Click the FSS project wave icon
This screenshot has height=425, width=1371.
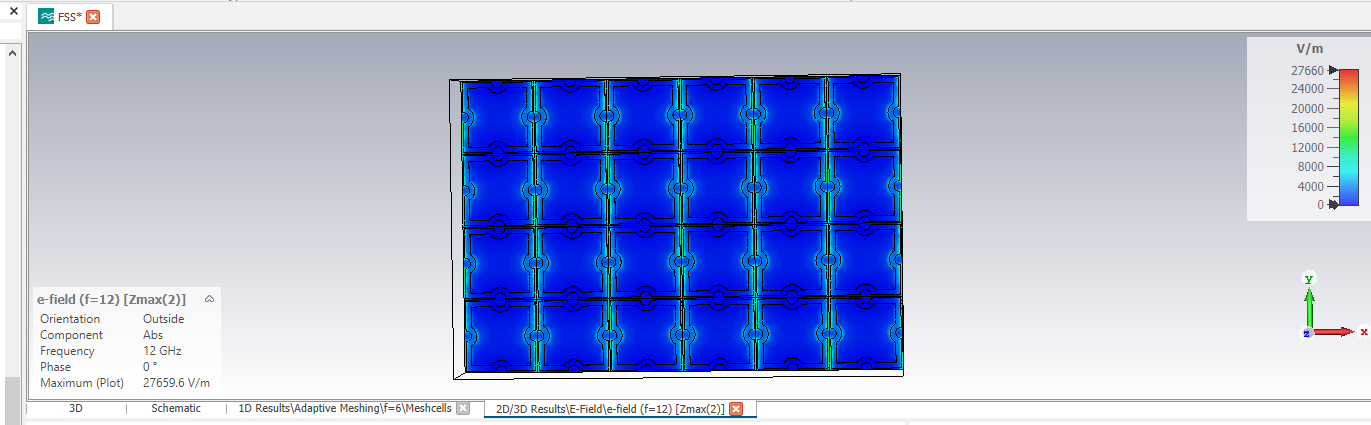point(46,17)
